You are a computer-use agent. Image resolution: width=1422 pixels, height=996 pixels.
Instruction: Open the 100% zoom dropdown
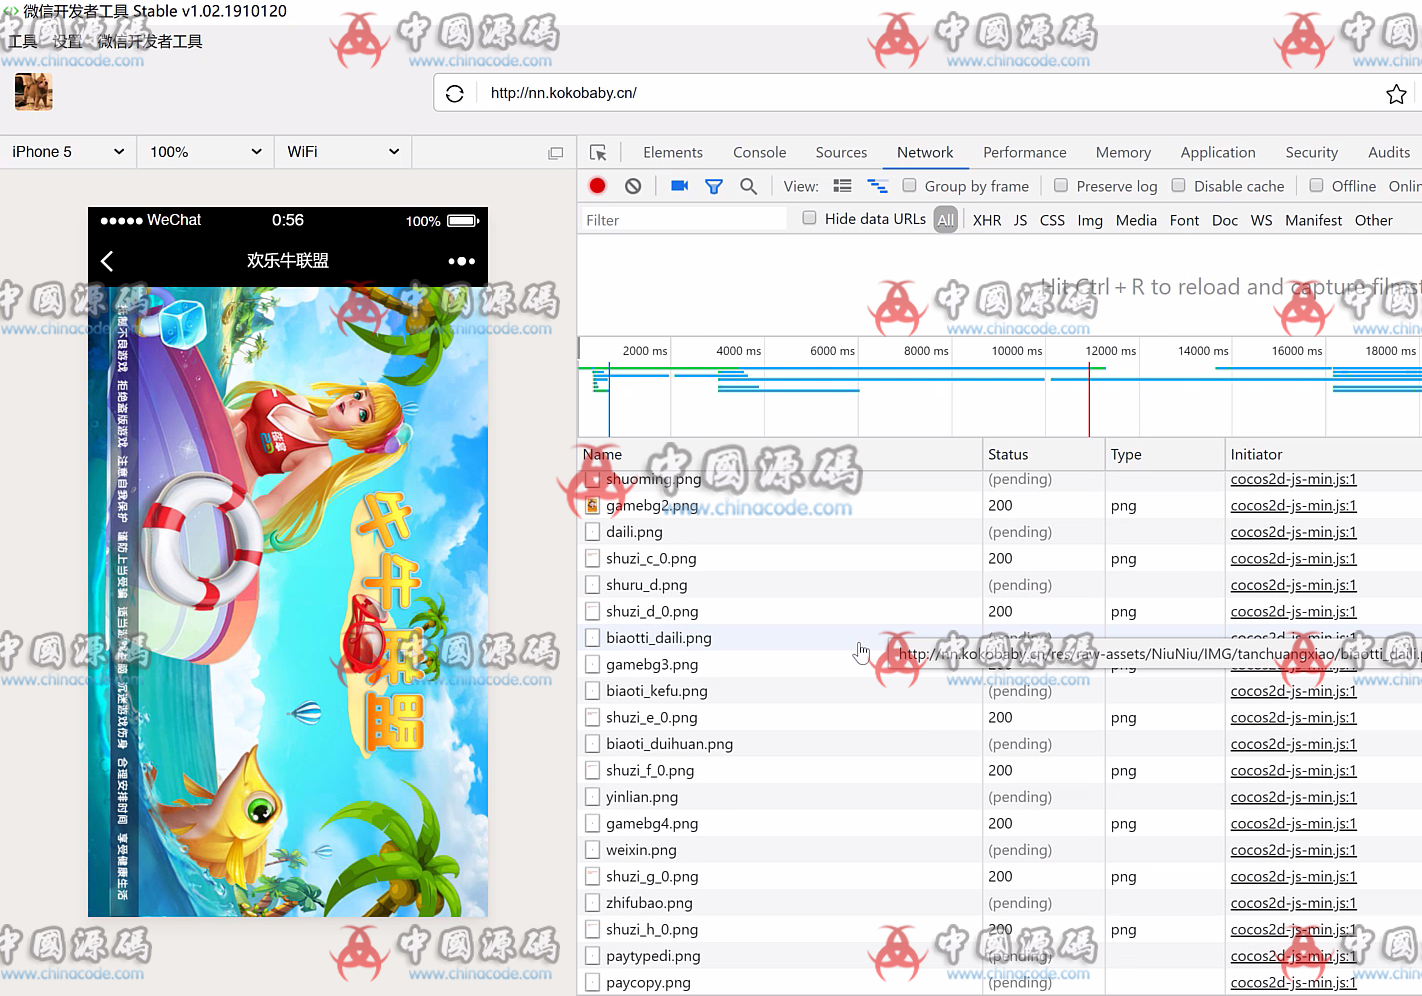[205, 152]
